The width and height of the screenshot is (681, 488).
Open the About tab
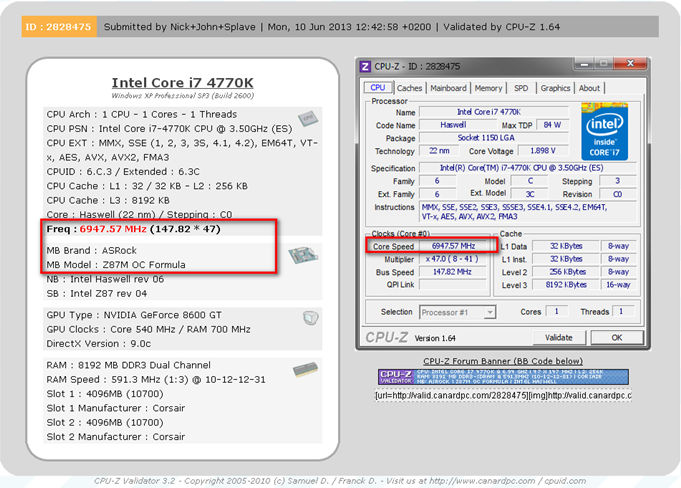point(590,88)
